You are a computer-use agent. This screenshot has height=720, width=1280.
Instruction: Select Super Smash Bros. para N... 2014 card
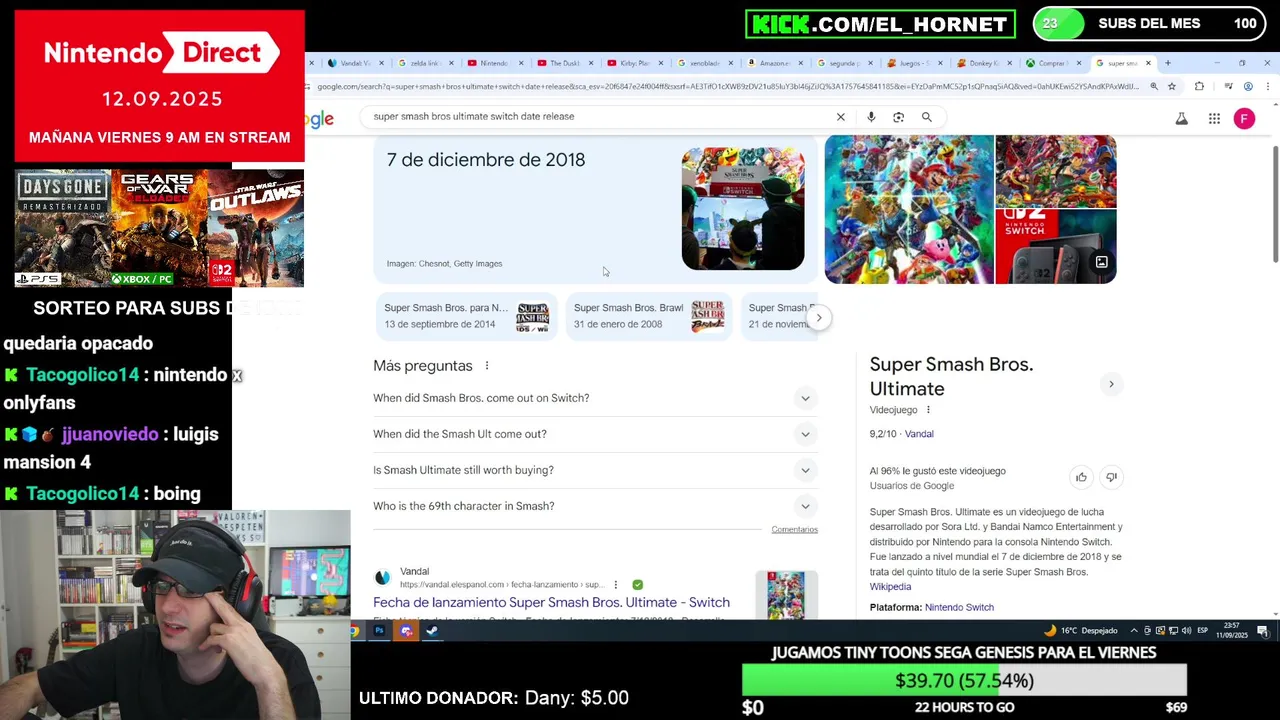pos(466,316)
